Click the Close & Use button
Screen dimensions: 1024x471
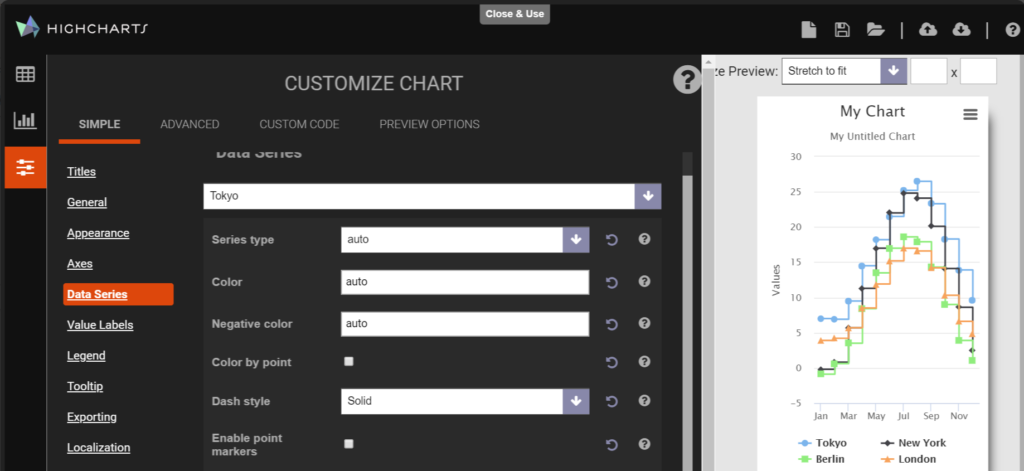pyautogui.click(x=515, y=14)
